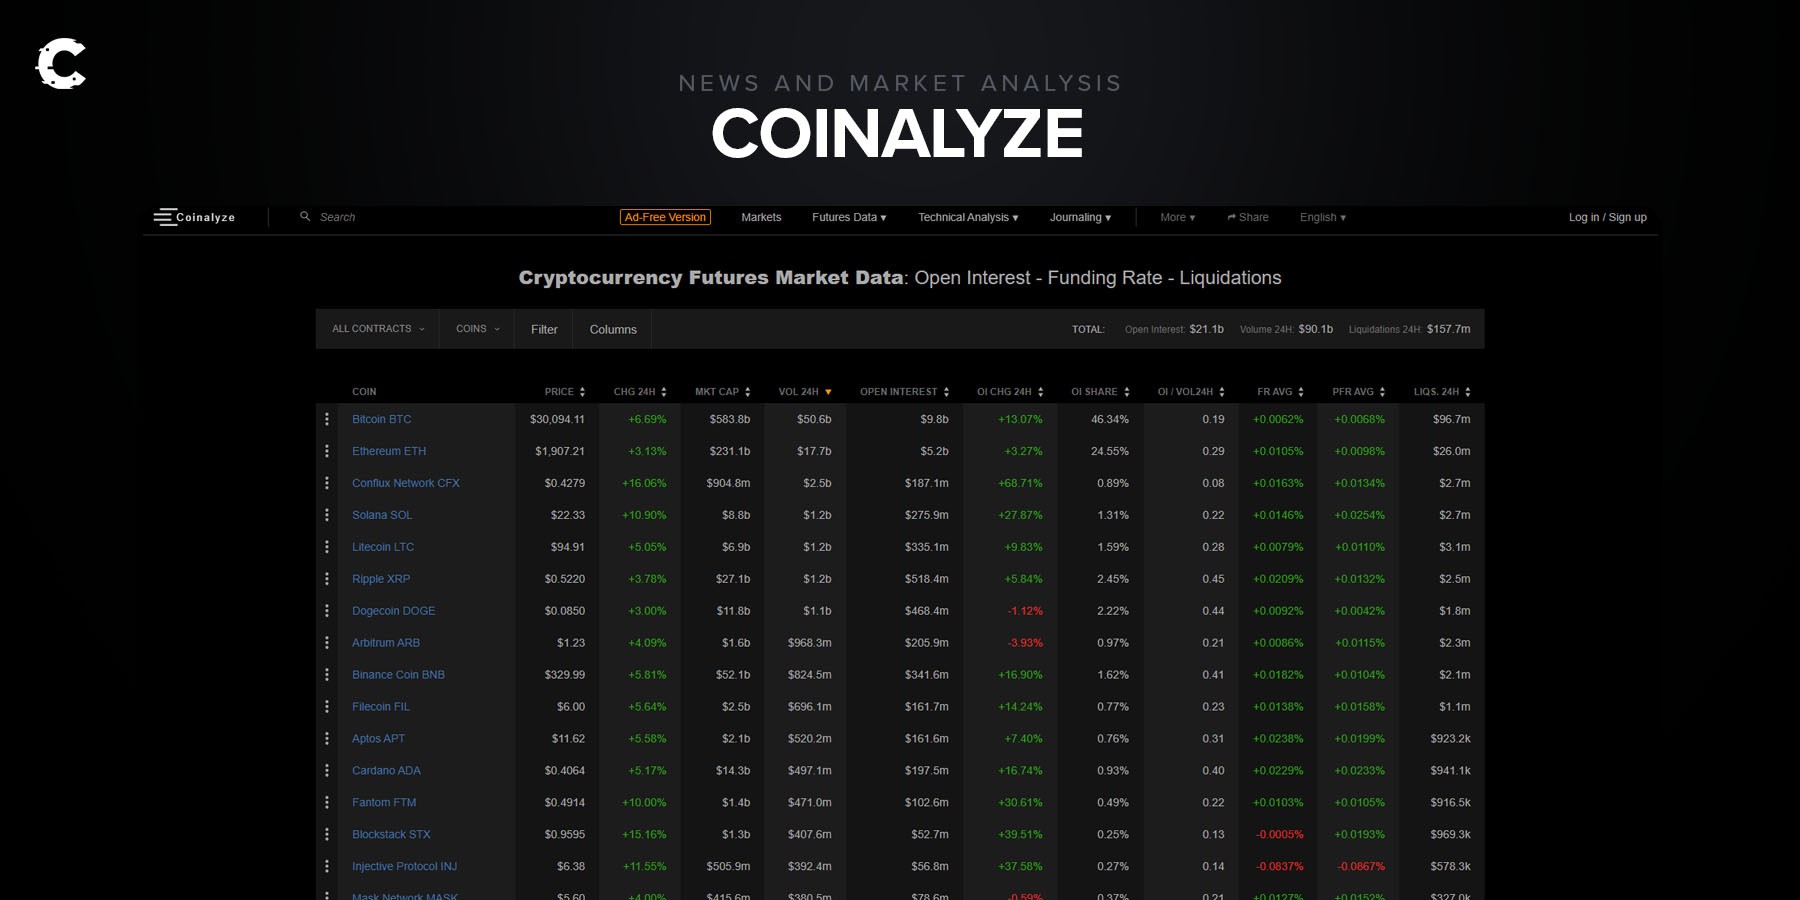Click Log in / Sign up
This screenshot has height=900, width=1800.
(x=1608, y=217)
